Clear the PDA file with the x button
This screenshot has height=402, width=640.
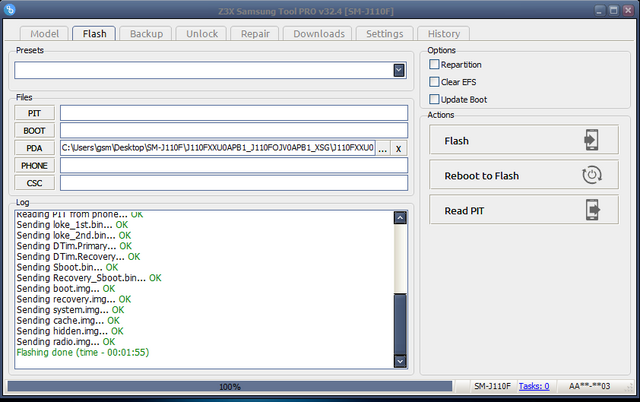point(398,149)
